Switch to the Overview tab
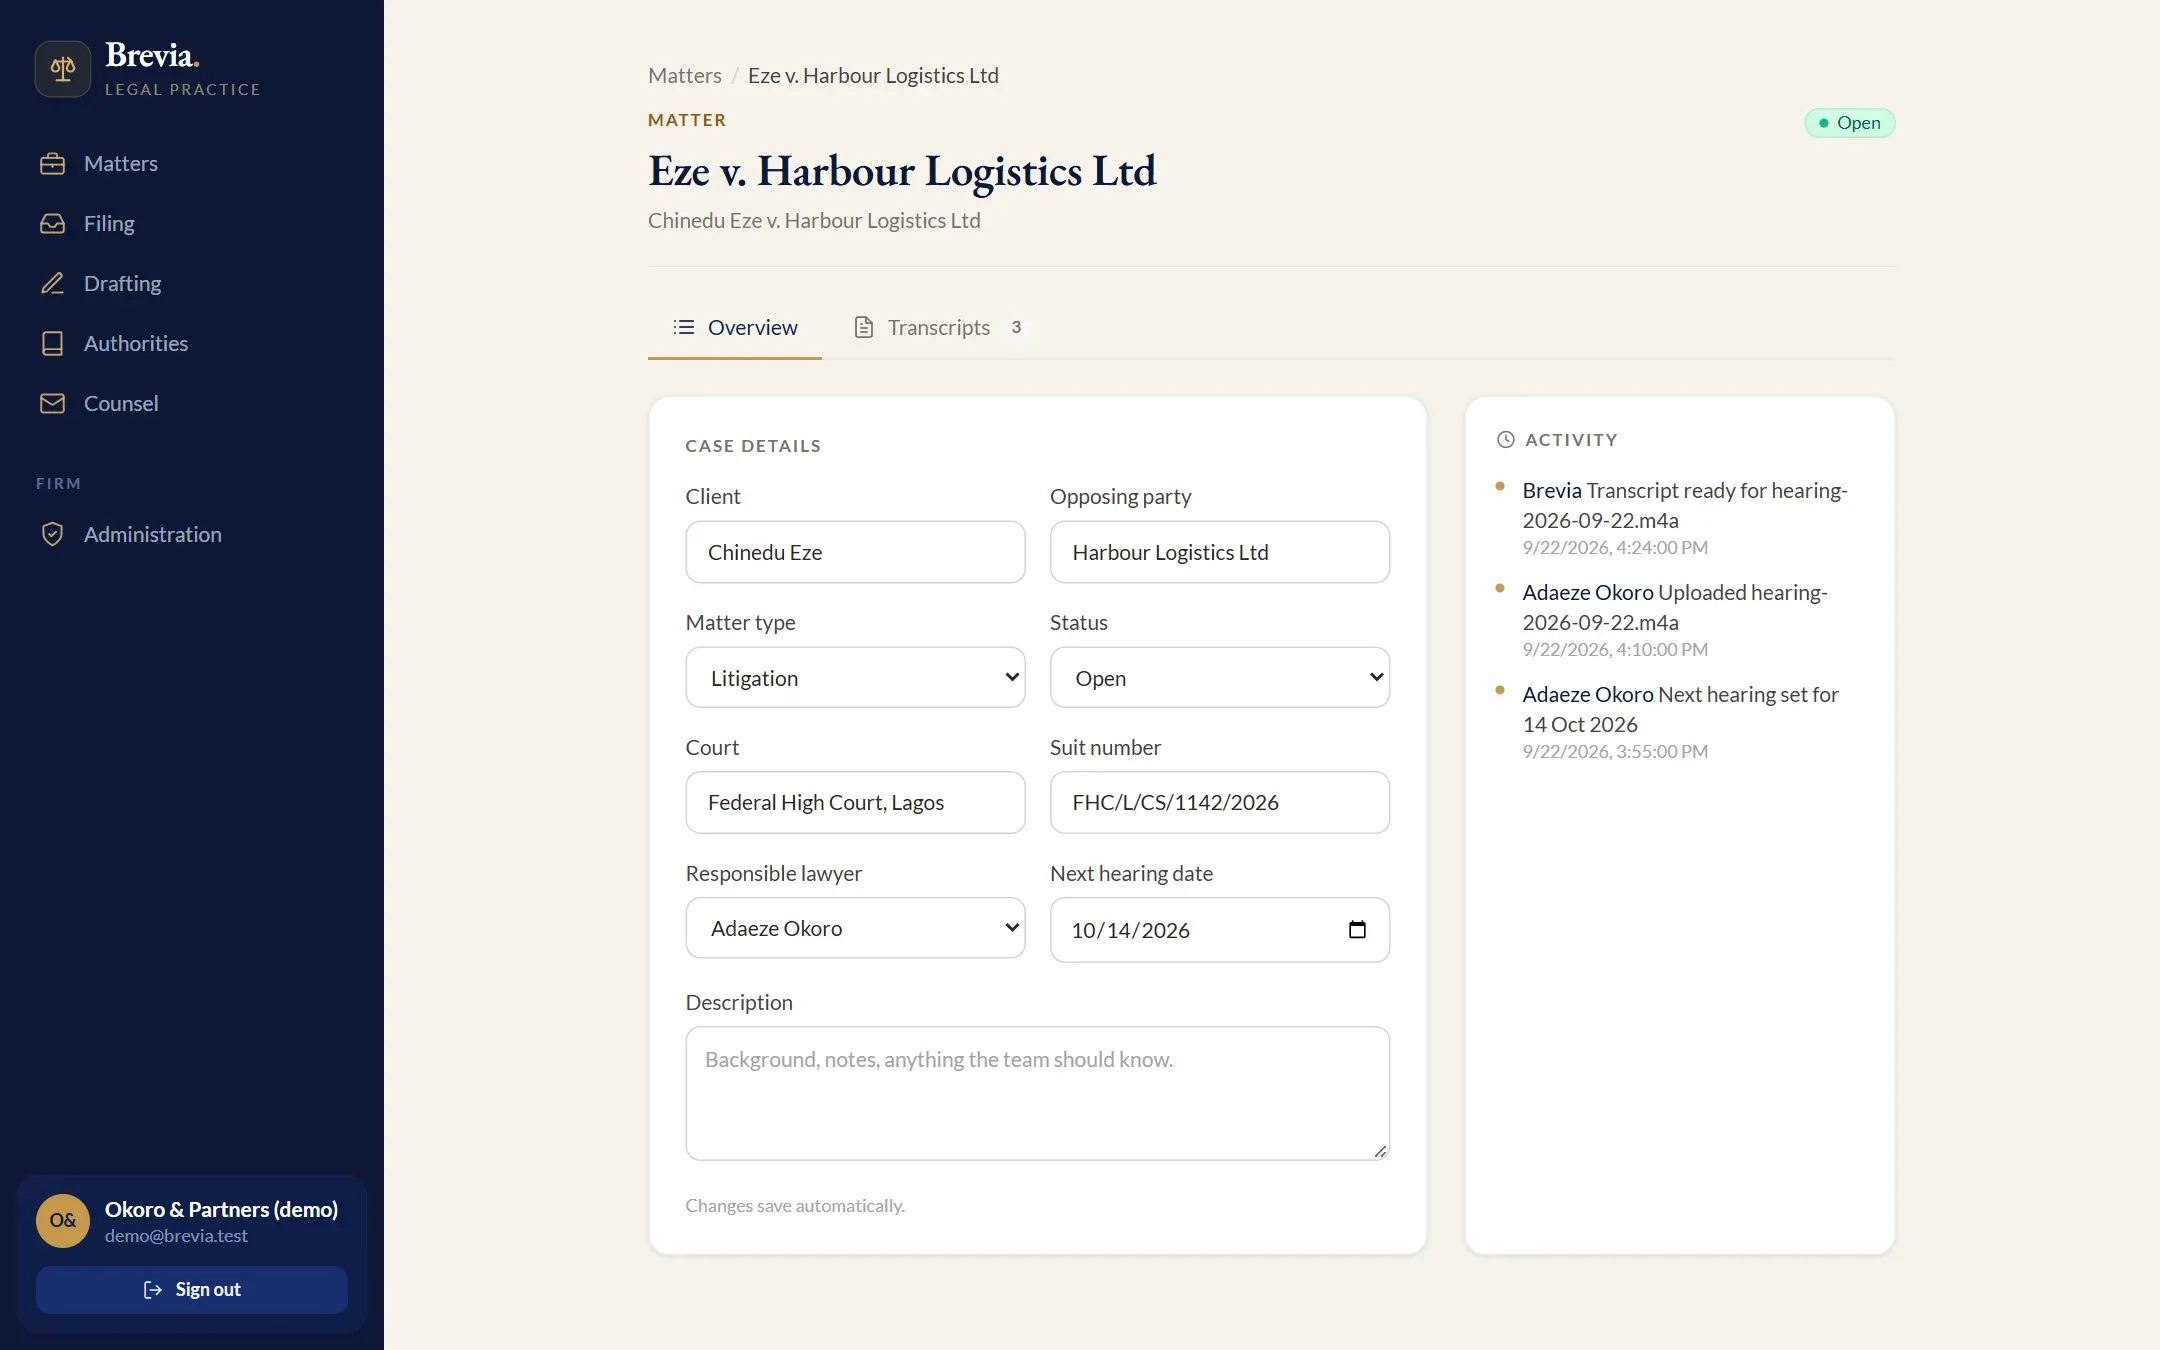The image size is (2160, 1350). 735,328
